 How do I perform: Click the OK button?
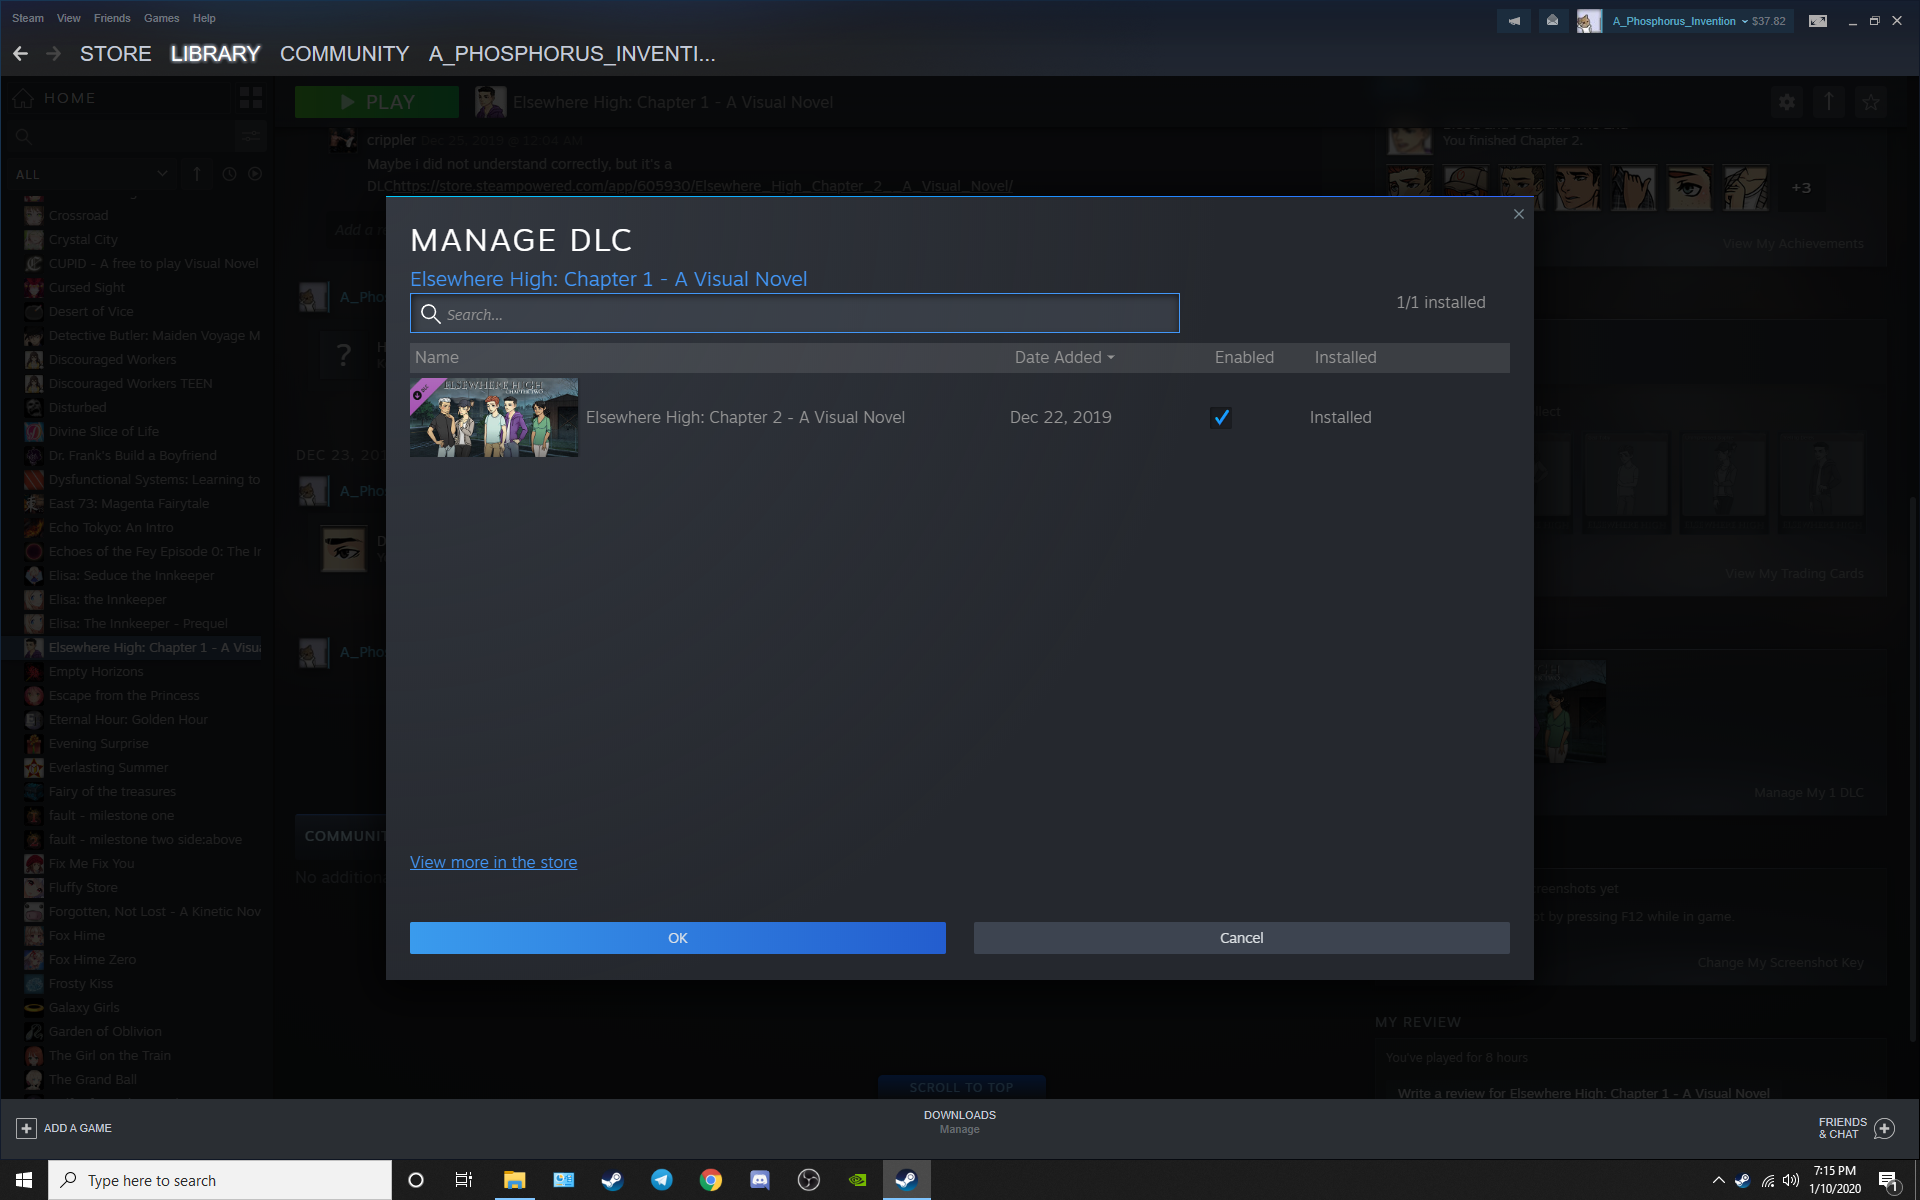[677, 938]
